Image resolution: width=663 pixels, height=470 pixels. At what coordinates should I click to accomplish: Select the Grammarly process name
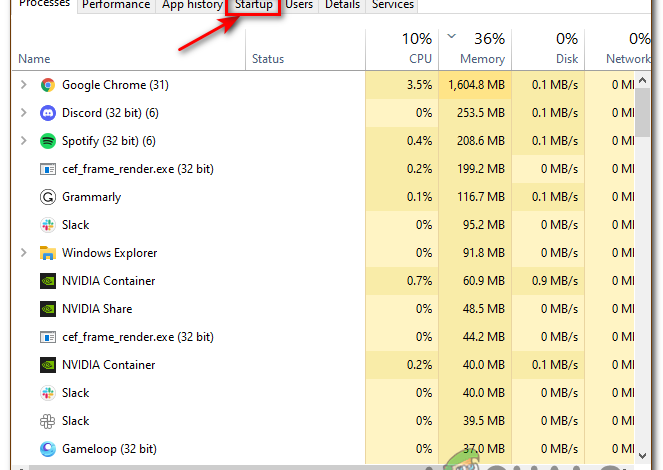[92, 197]
